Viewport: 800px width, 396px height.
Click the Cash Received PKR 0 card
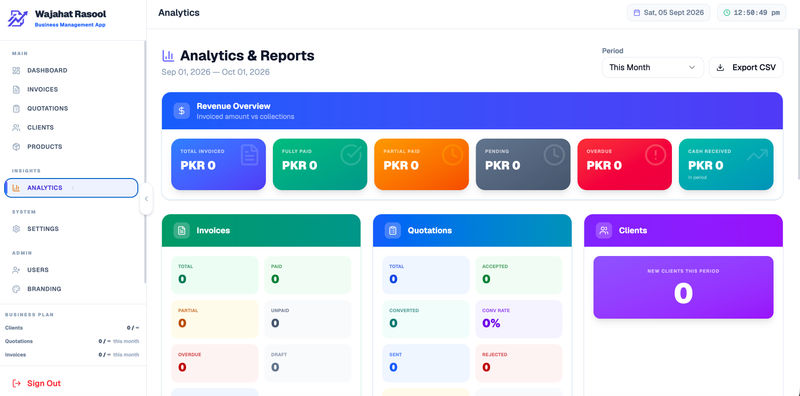[726, 164]
